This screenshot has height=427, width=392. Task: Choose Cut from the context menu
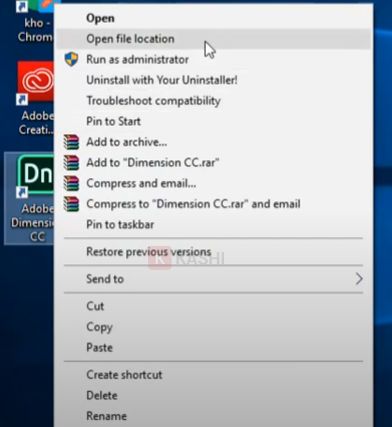pos(213,306)
